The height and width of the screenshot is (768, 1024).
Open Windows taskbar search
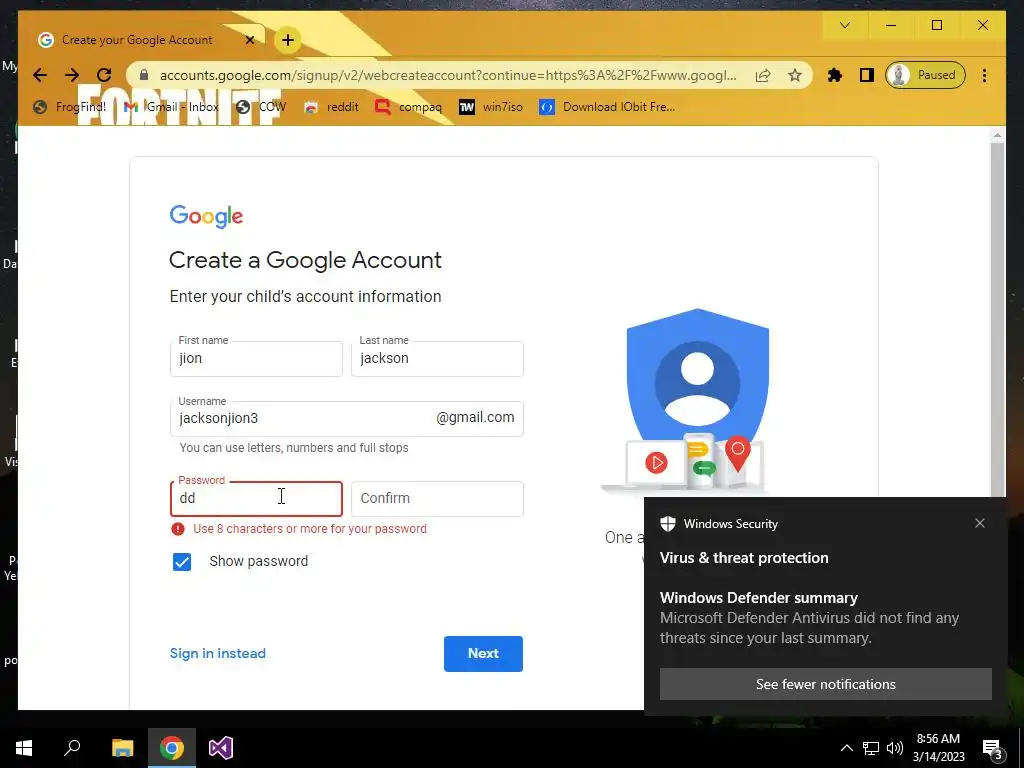pos(72,748)
